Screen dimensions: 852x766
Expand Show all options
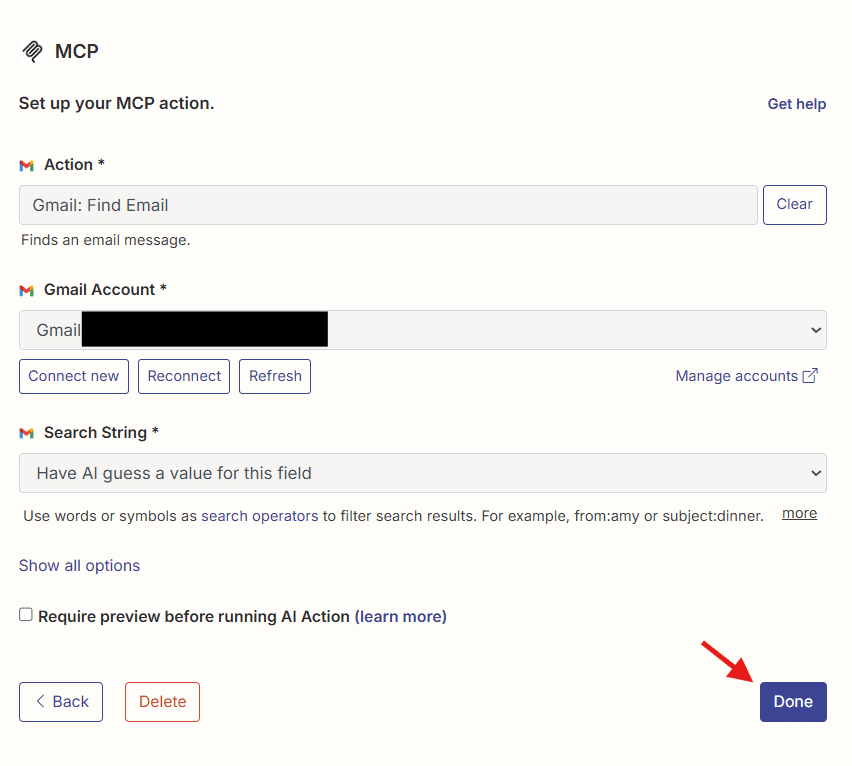click(79, 565)
